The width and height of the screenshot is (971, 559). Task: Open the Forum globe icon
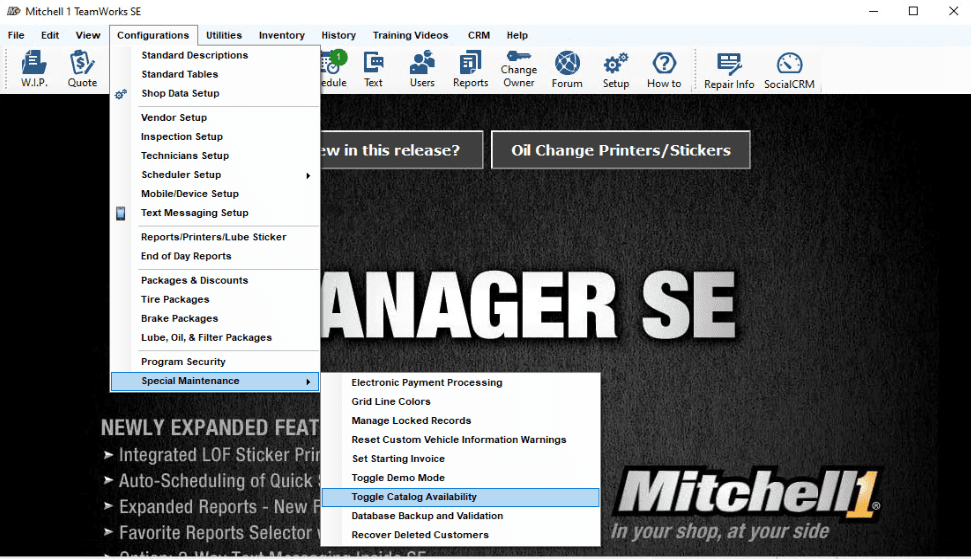click(x=567, y=69)
